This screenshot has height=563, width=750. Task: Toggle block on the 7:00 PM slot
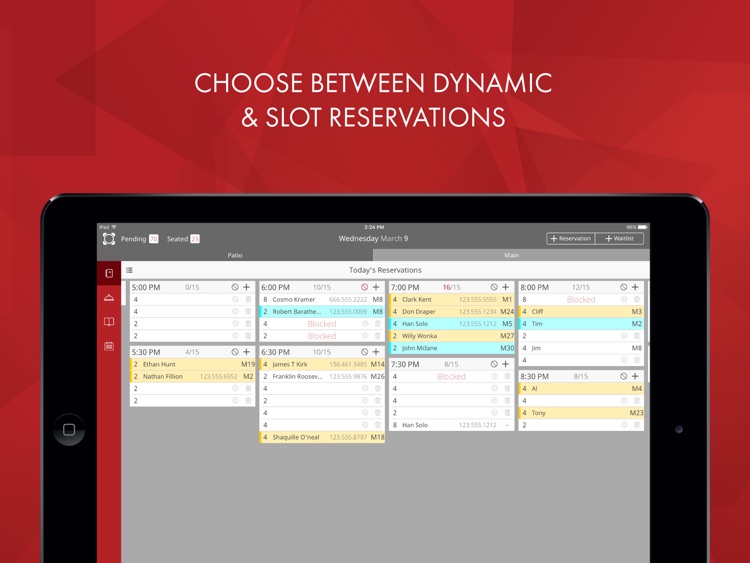494,287
